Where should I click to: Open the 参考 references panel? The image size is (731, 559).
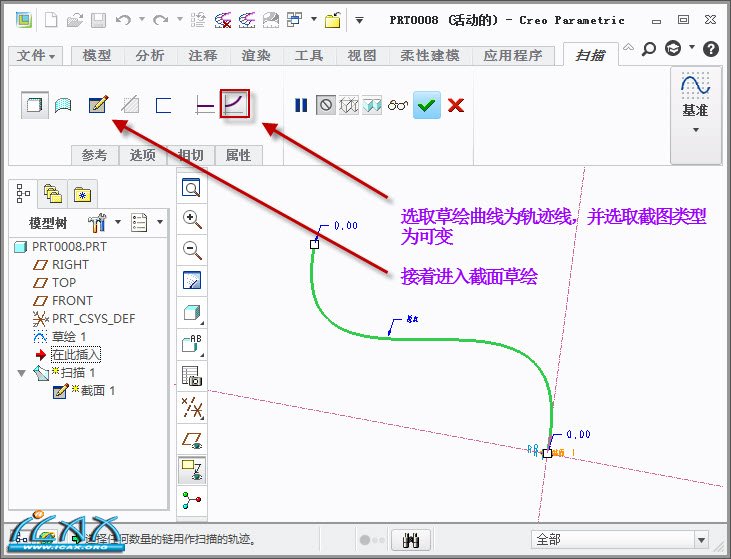[x=94, y=155]
